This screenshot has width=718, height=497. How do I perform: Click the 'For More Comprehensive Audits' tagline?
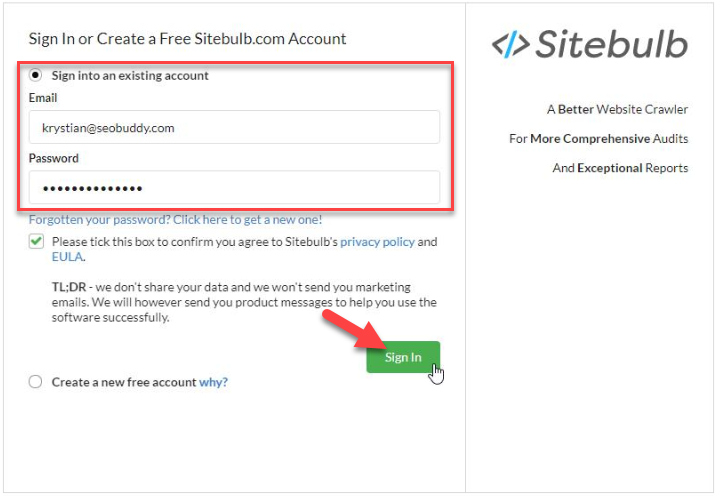(598, 139)
